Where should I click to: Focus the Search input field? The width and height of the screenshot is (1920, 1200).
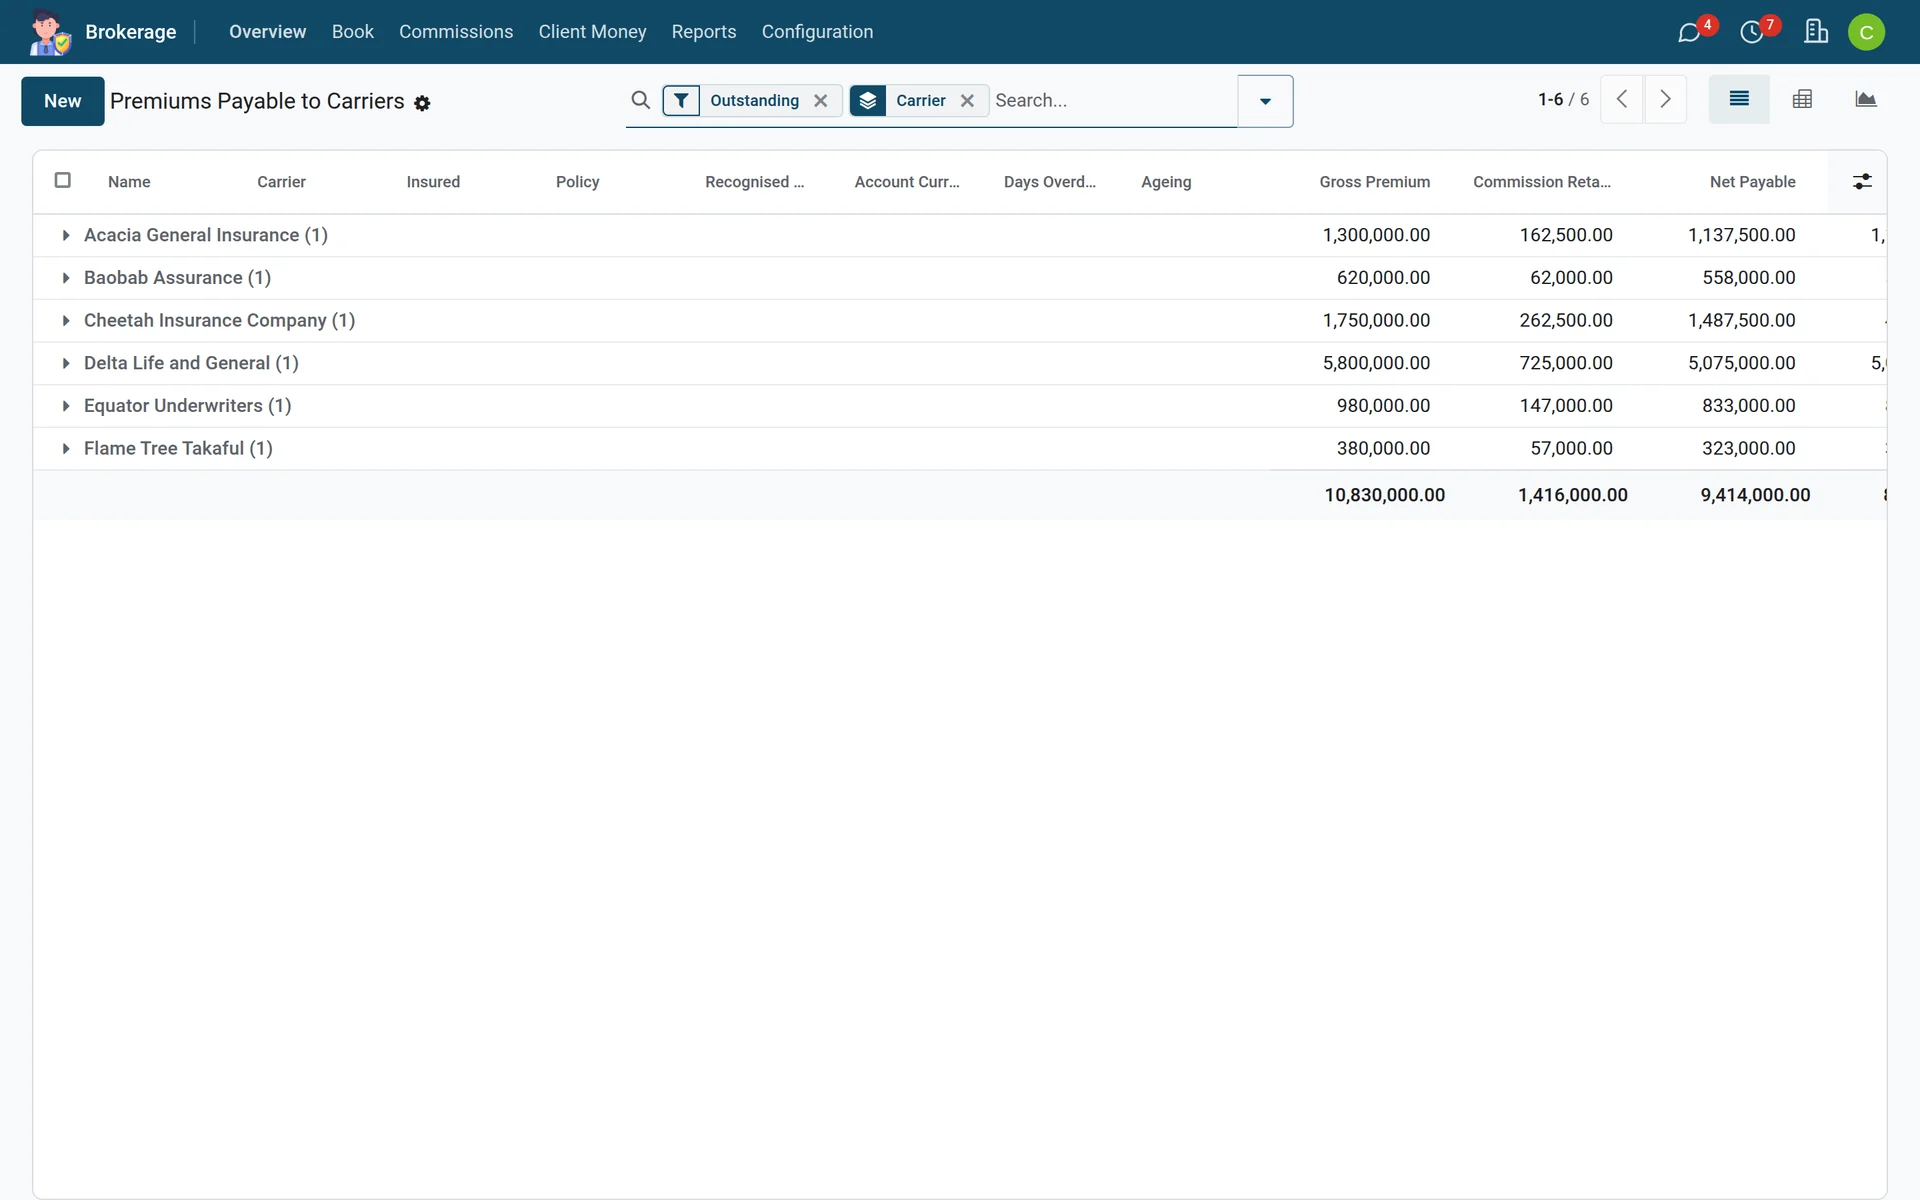point(1112,100)
